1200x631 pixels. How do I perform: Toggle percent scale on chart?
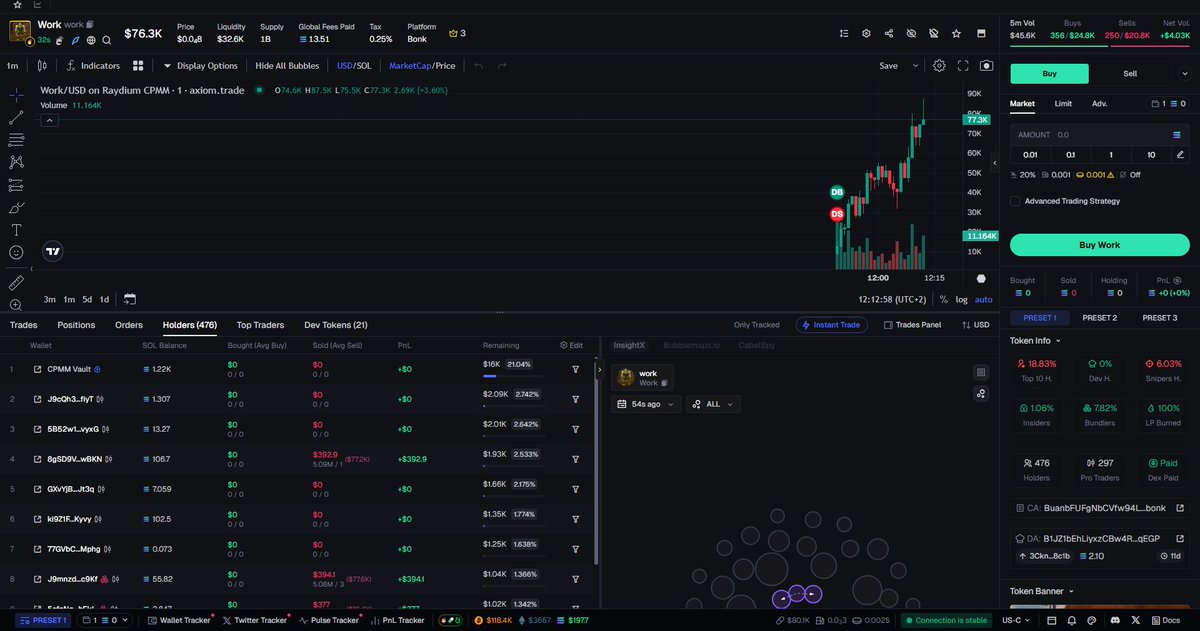click(943, 299)
